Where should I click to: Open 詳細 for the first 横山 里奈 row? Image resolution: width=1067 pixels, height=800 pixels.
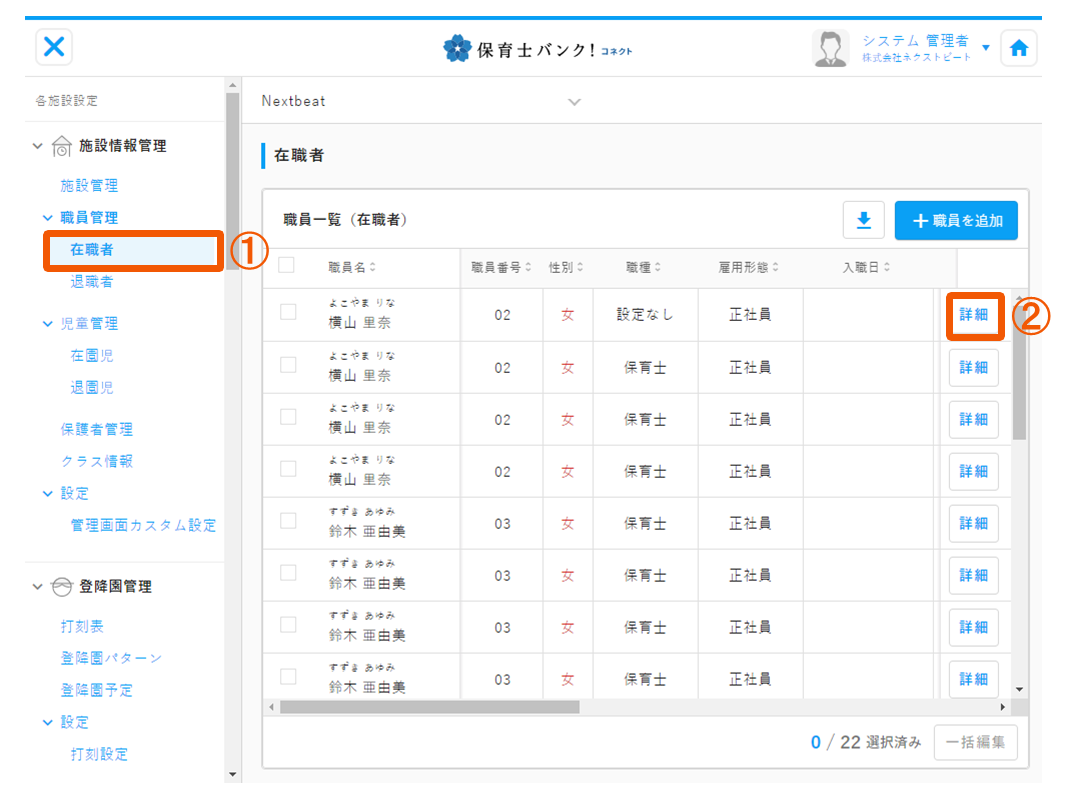(x=973, y=314)
